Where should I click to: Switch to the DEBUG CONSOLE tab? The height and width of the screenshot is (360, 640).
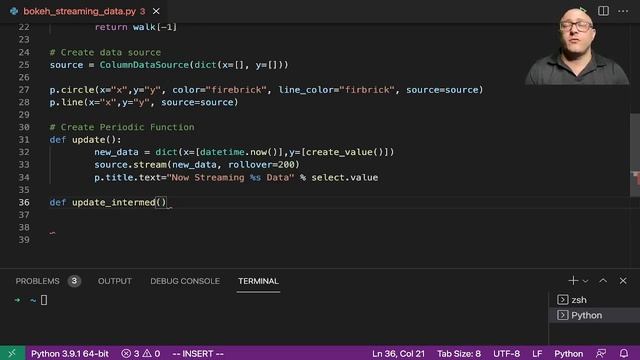point(185,281)
